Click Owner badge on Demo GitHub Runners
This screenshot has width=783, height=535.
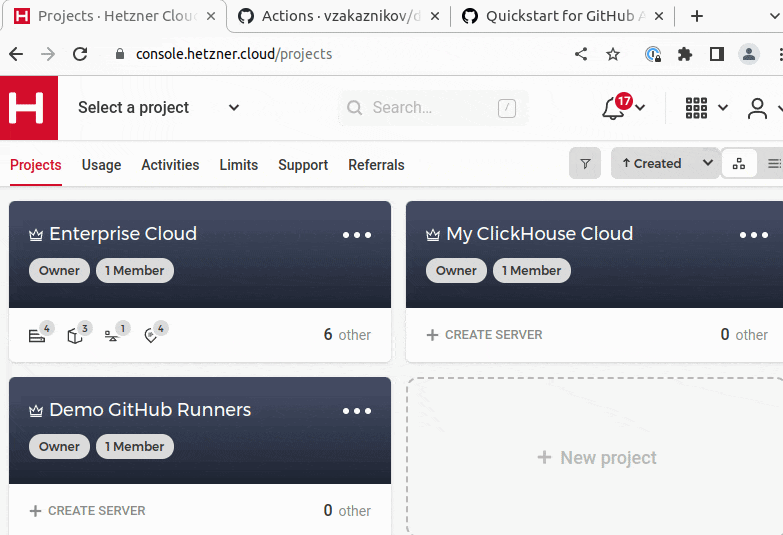59,447
